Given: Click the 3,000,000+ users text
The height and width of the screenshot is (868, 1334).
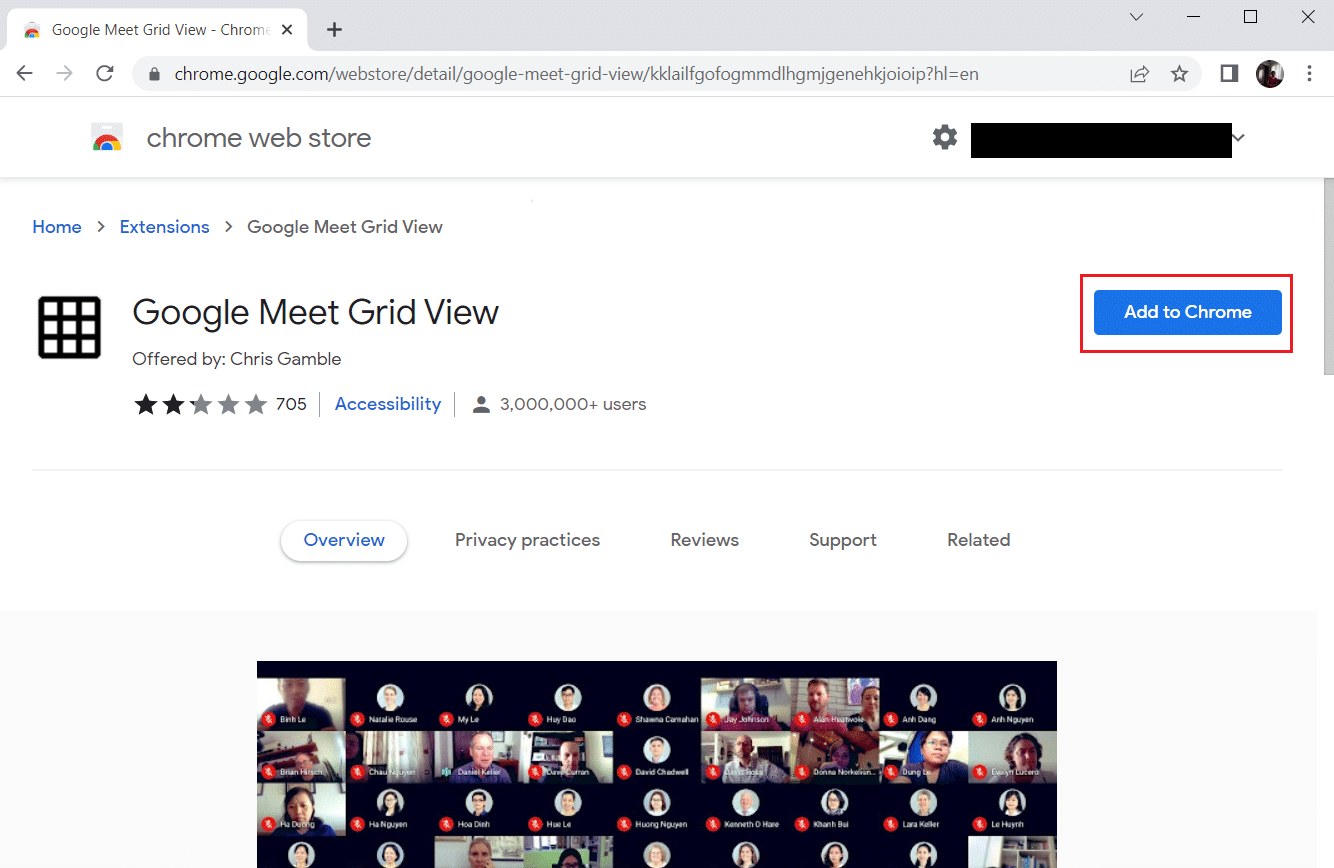Looking at the screenshot, I should [x=573, y=404].
